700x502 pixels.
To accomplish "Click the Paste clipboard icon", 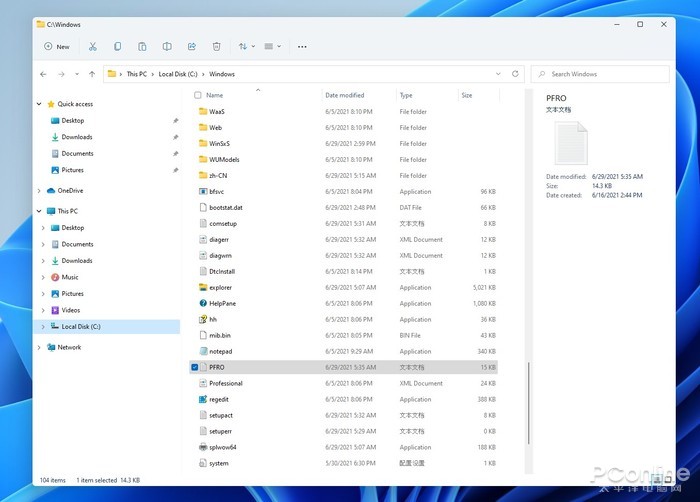I will 142,46.
